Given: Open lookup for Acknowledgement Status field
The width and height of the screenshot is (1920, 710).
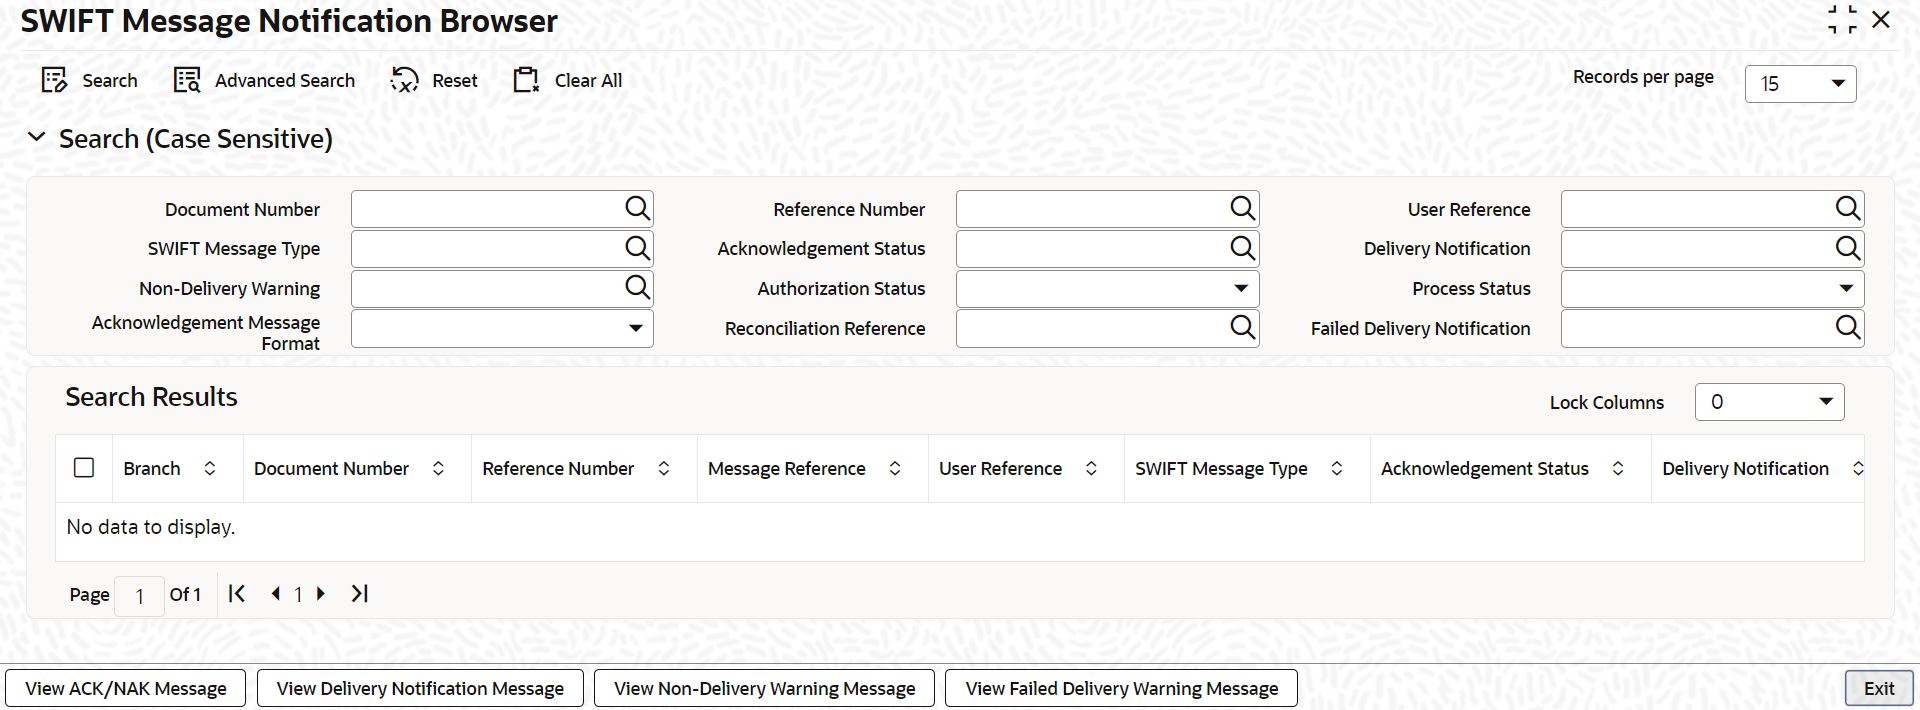Looking at the screenshot, I should 1242,248.
